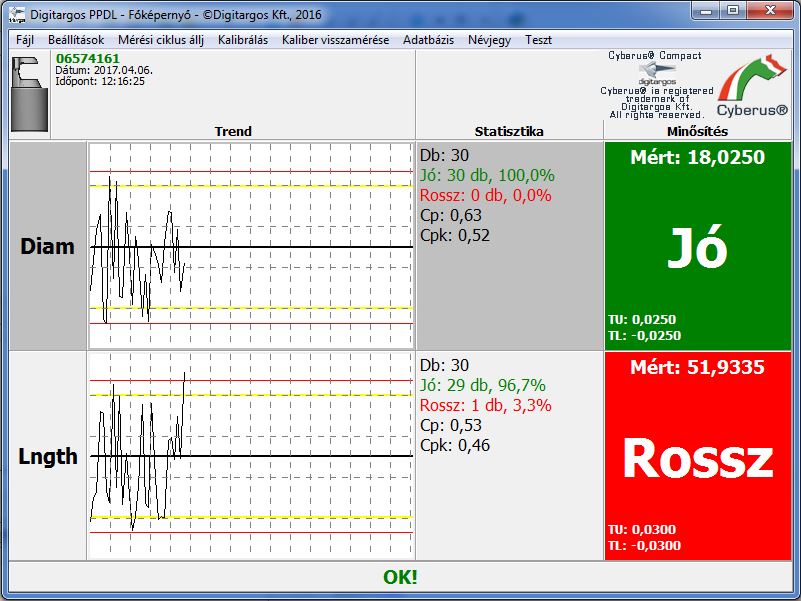
Task: Click the Cp: 0,53 value
Action: [451, 425]
